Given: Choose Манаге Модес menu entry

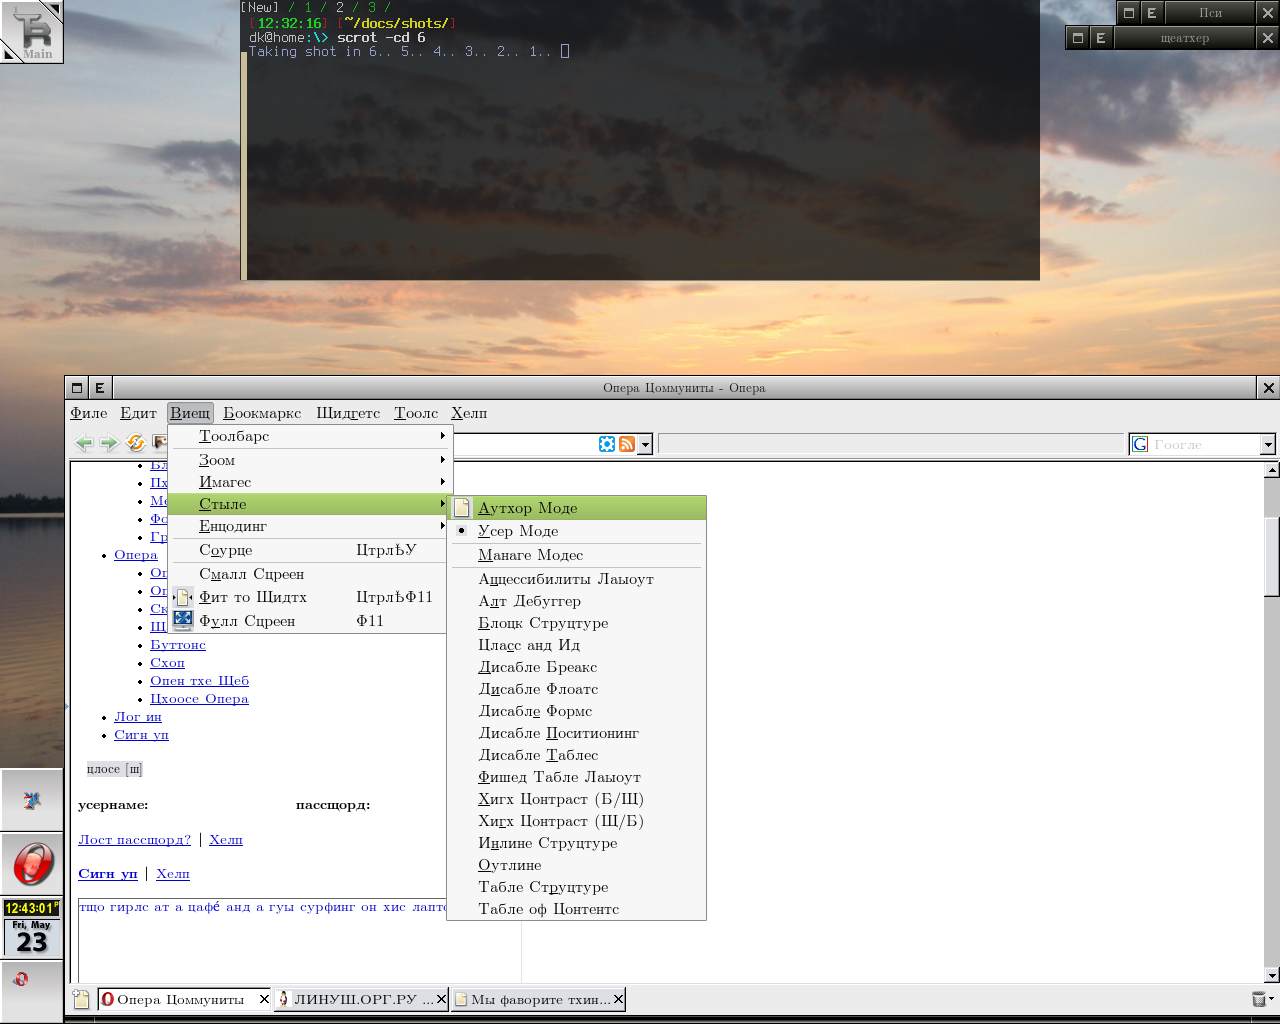Looking at the screenshot, I should pos(577,555).
